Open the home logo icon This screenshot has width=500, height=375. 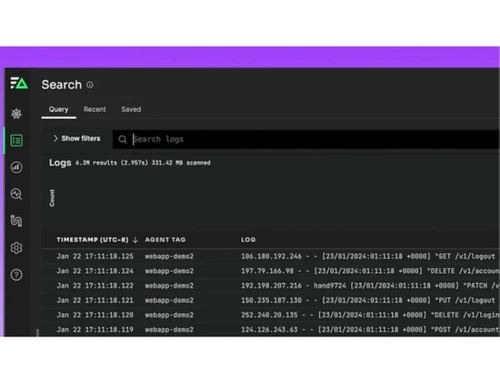(19, 83)
